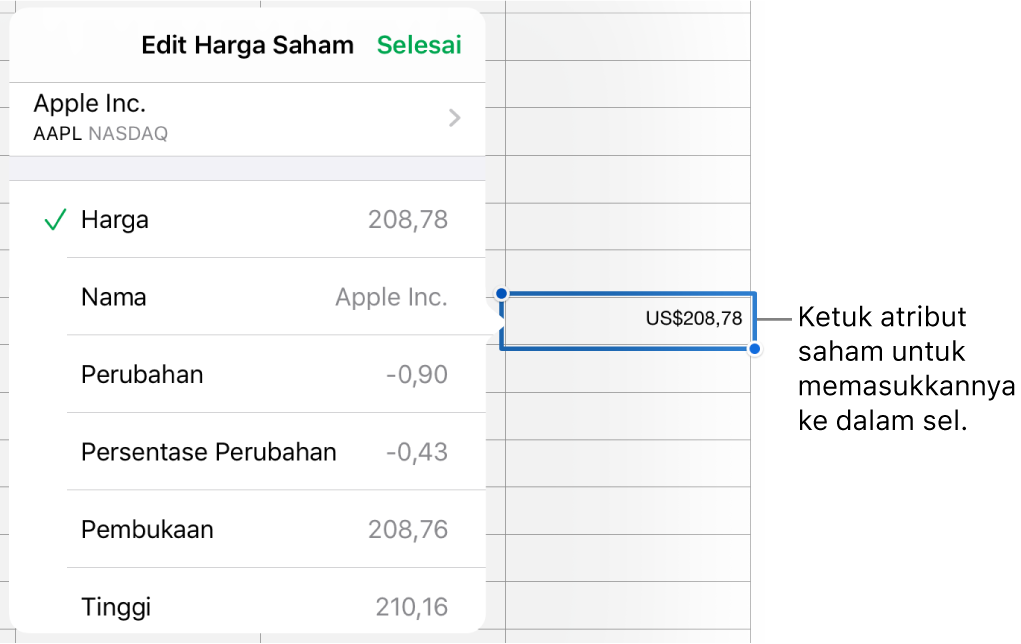Screen dimensions: 1021x644
Task: Tap the chevron beside Apple Inc.
Action: (455, 117)
